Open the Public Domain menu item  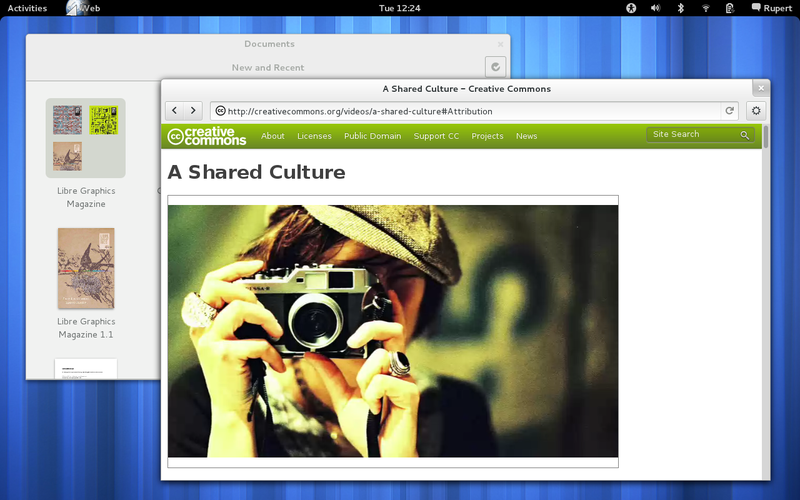372,136
